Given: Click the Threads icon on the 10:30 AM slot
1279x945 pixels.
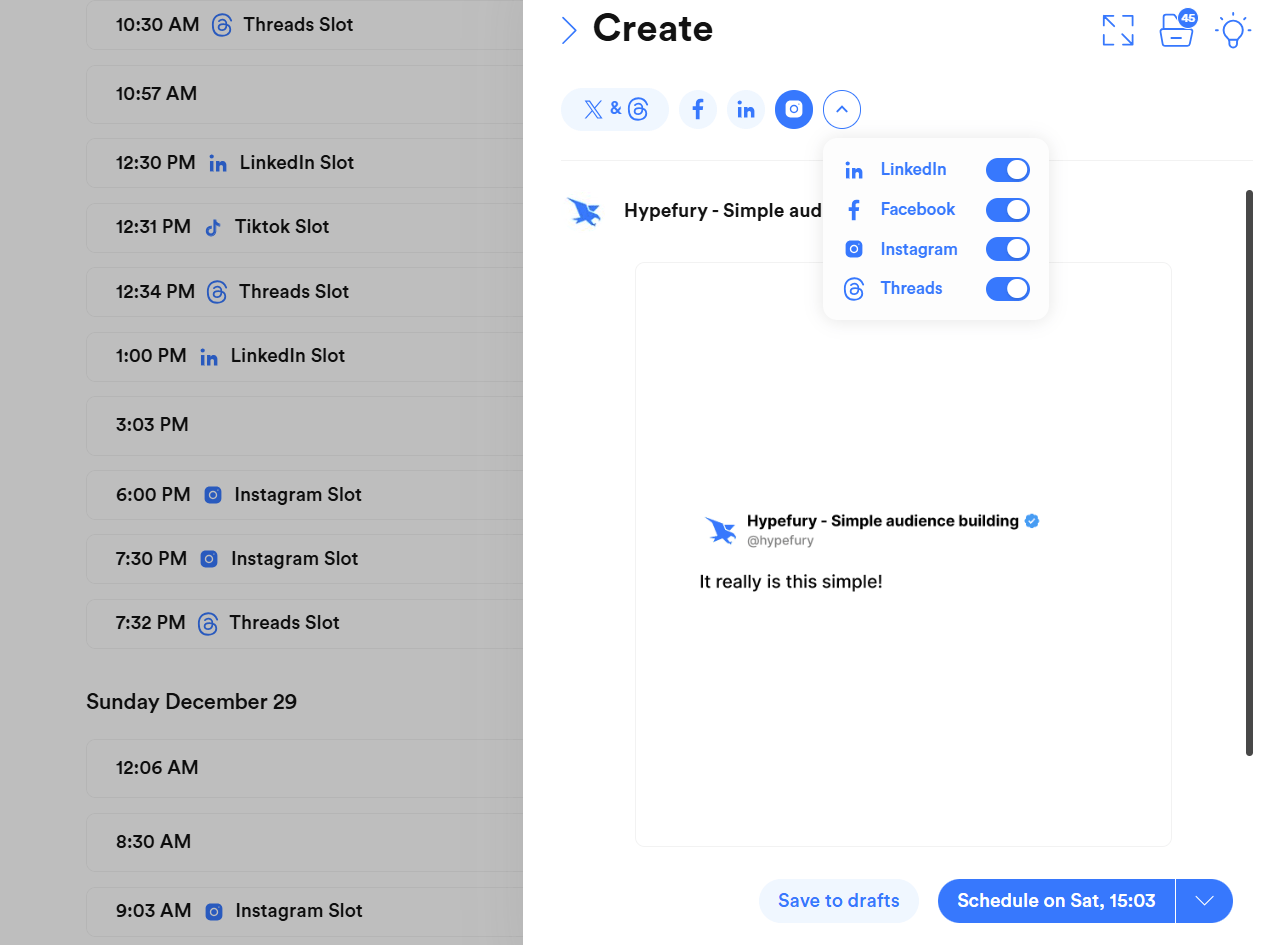Looking at the screenshot, I should [x=221, y=24].
